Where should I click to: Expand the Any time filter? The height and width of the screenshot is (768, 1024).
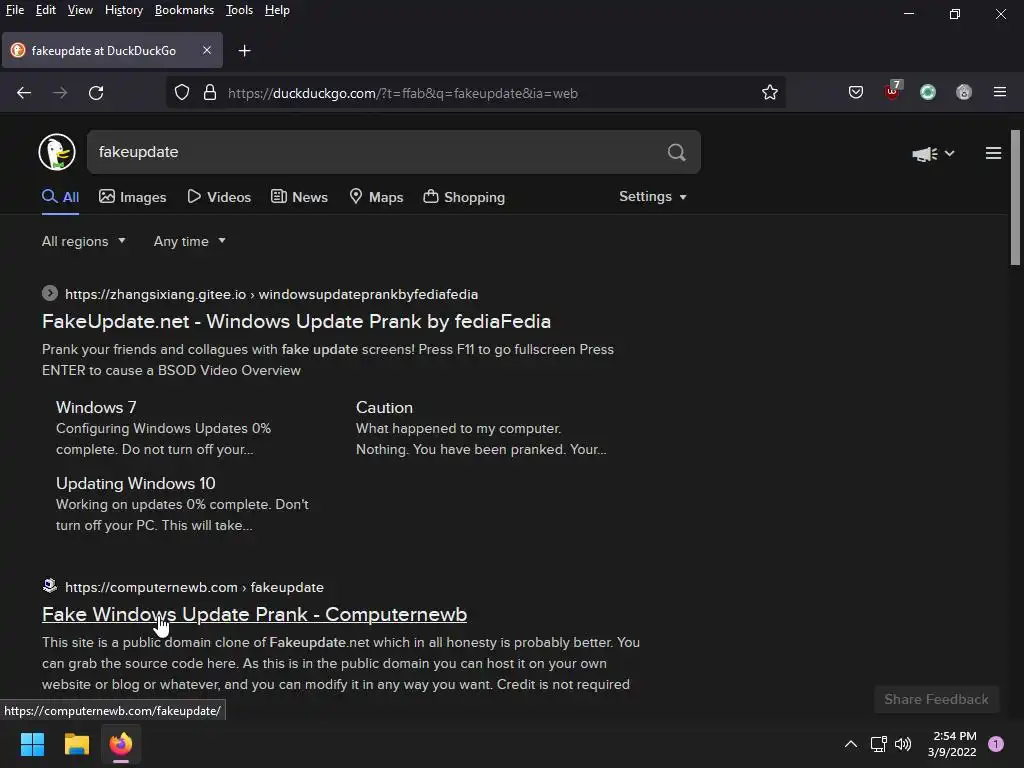tap(189, 242)
